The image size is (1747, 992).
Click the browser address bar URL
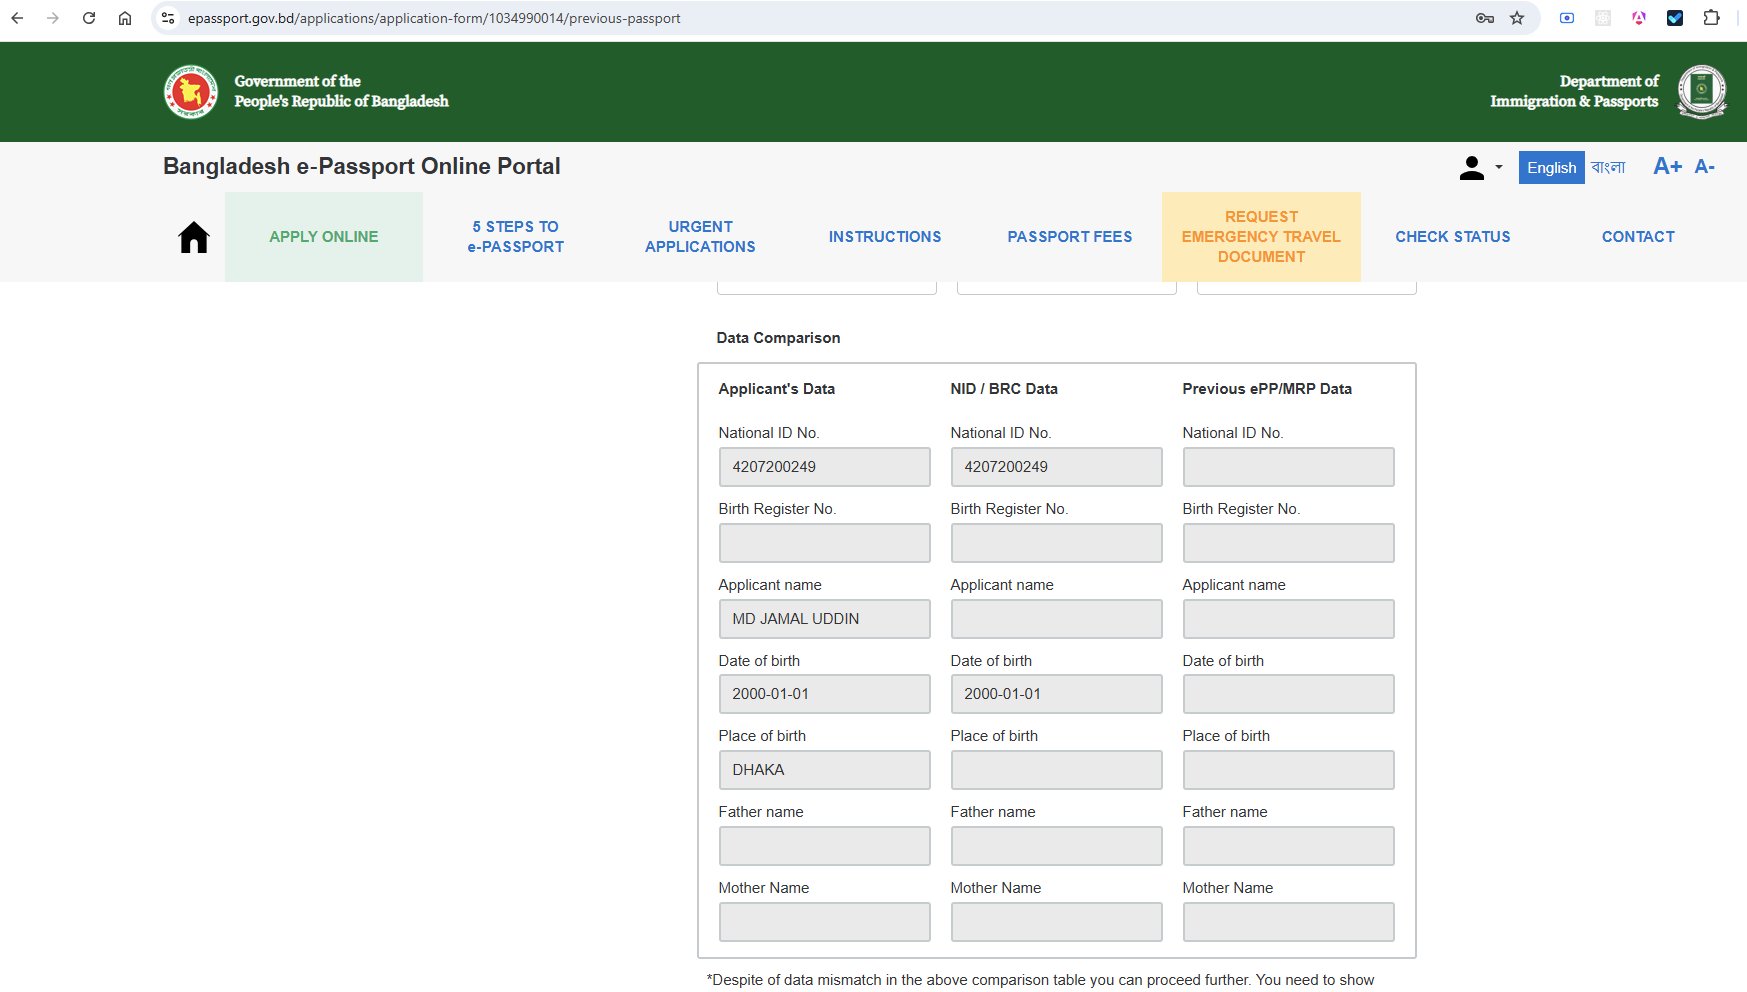click(434, 18)
